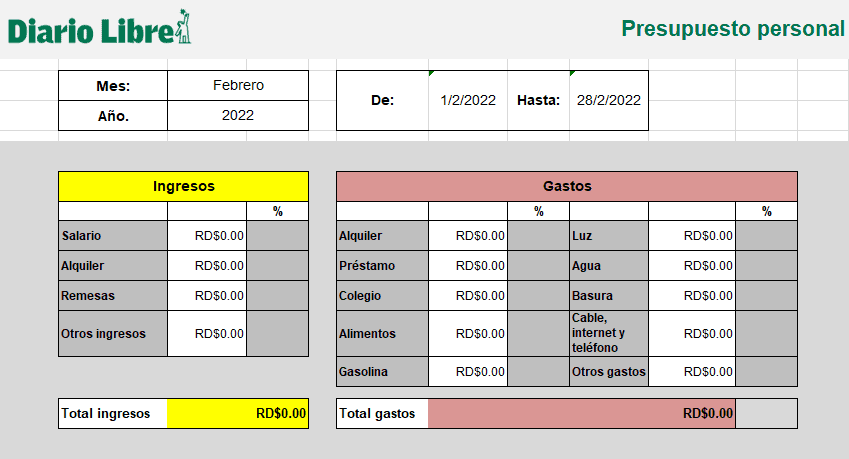Click the Presupuesto personal title
The image size is (849, 459).
click(732, 28)
